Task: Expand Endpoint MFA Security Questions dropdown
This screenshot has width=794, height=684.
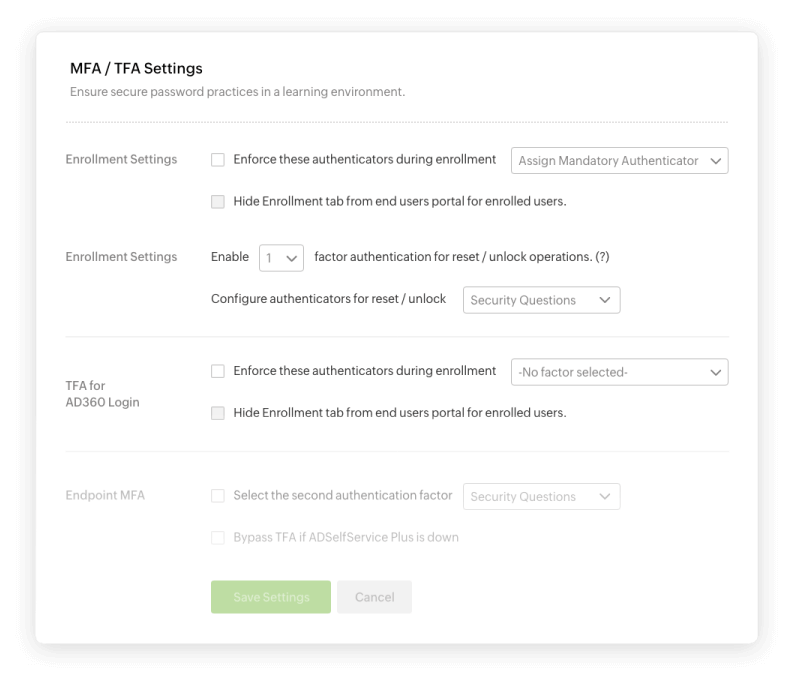Action: pos(541,497)
